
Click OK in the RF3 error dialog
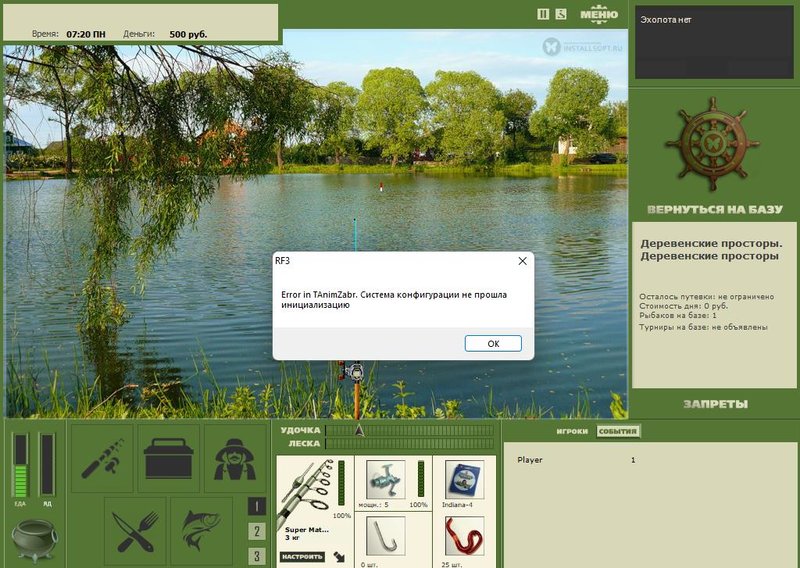pyautogui.click(x=493, y=343)
